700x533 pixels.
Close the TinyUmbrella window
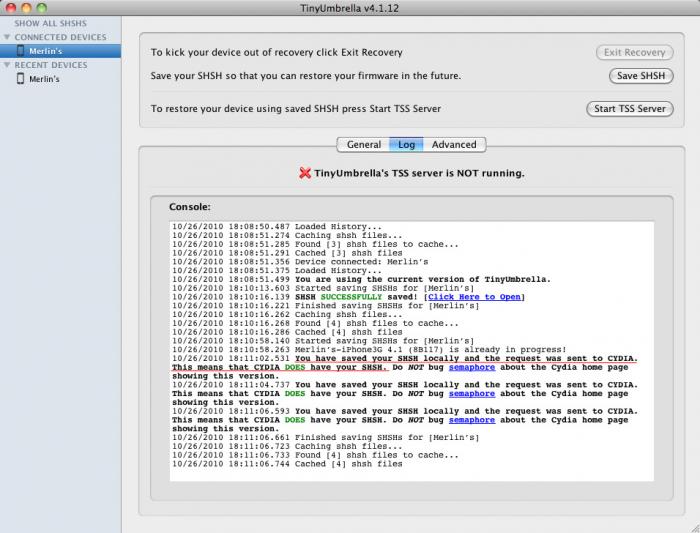11,7
